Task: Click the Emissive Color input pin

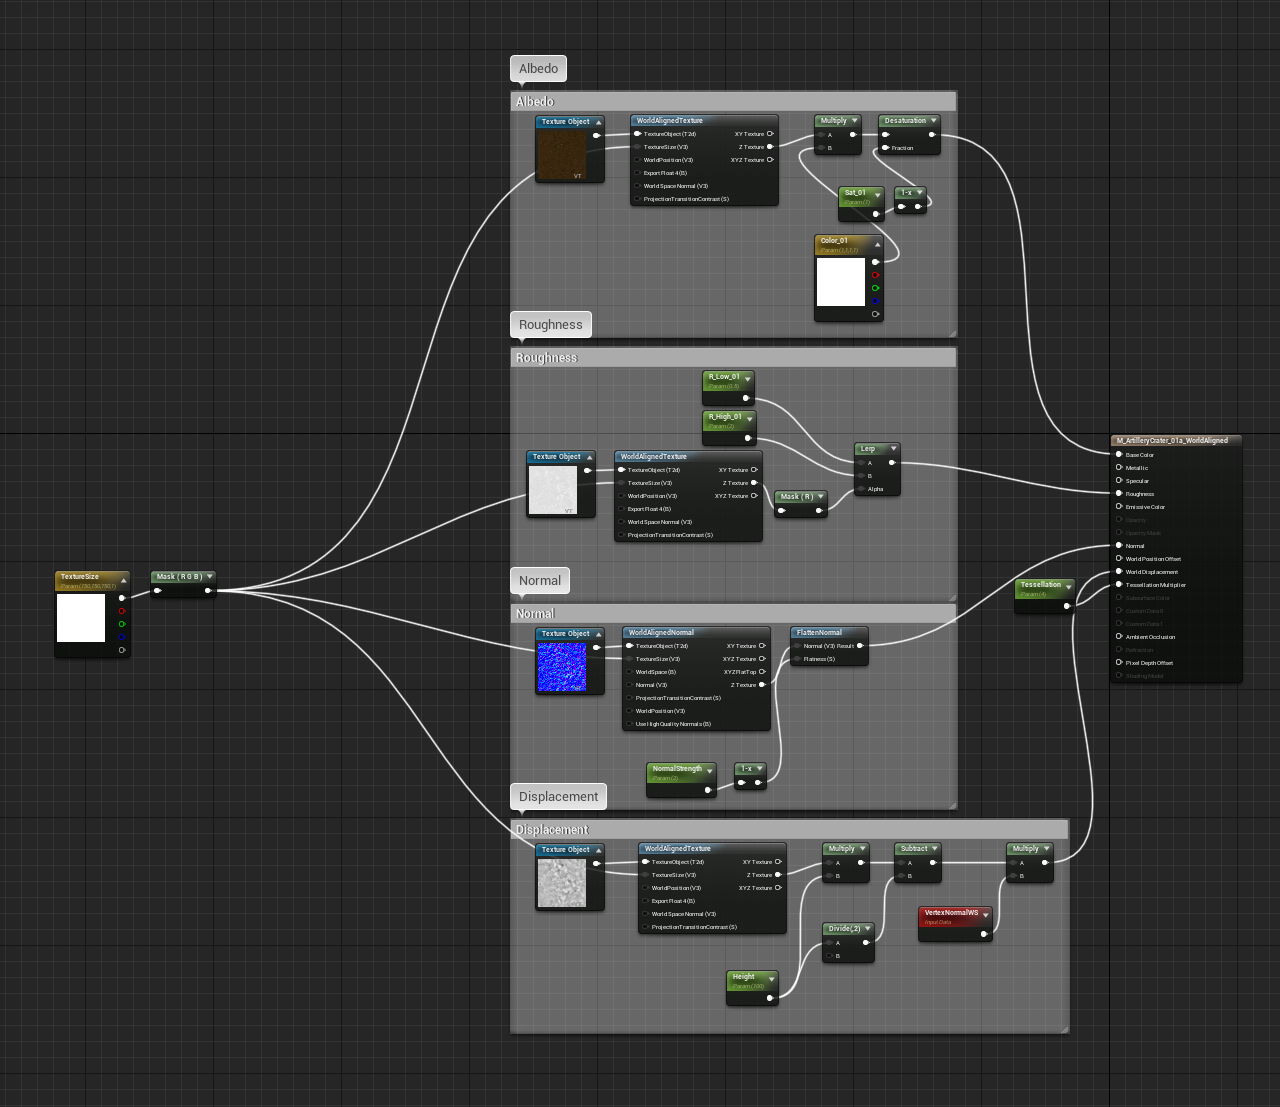Action: tap(1119, 506)
